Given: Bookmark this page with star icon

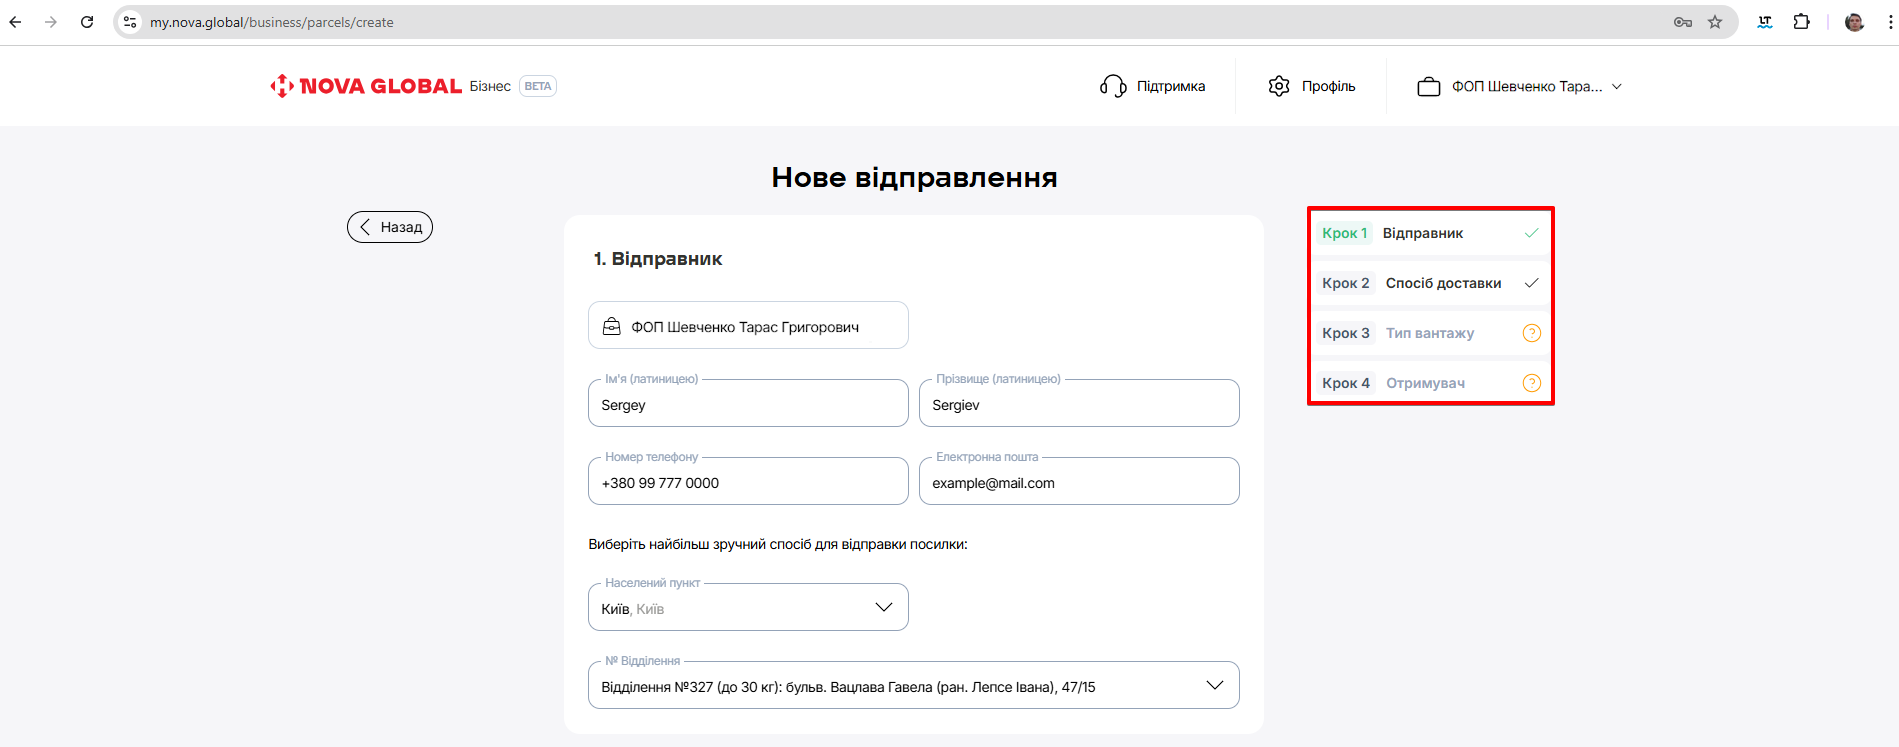Looking at the screenshot, I should point(1715,22).
